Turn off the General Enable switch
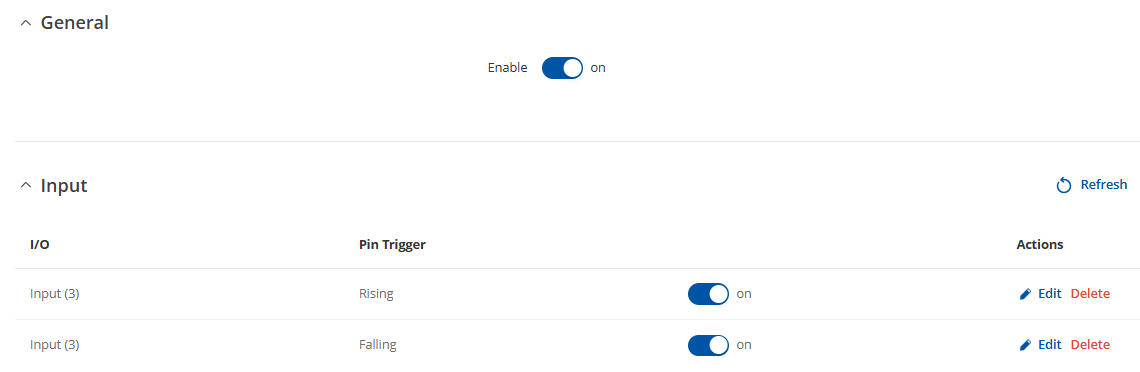 (x=562, y=68)
